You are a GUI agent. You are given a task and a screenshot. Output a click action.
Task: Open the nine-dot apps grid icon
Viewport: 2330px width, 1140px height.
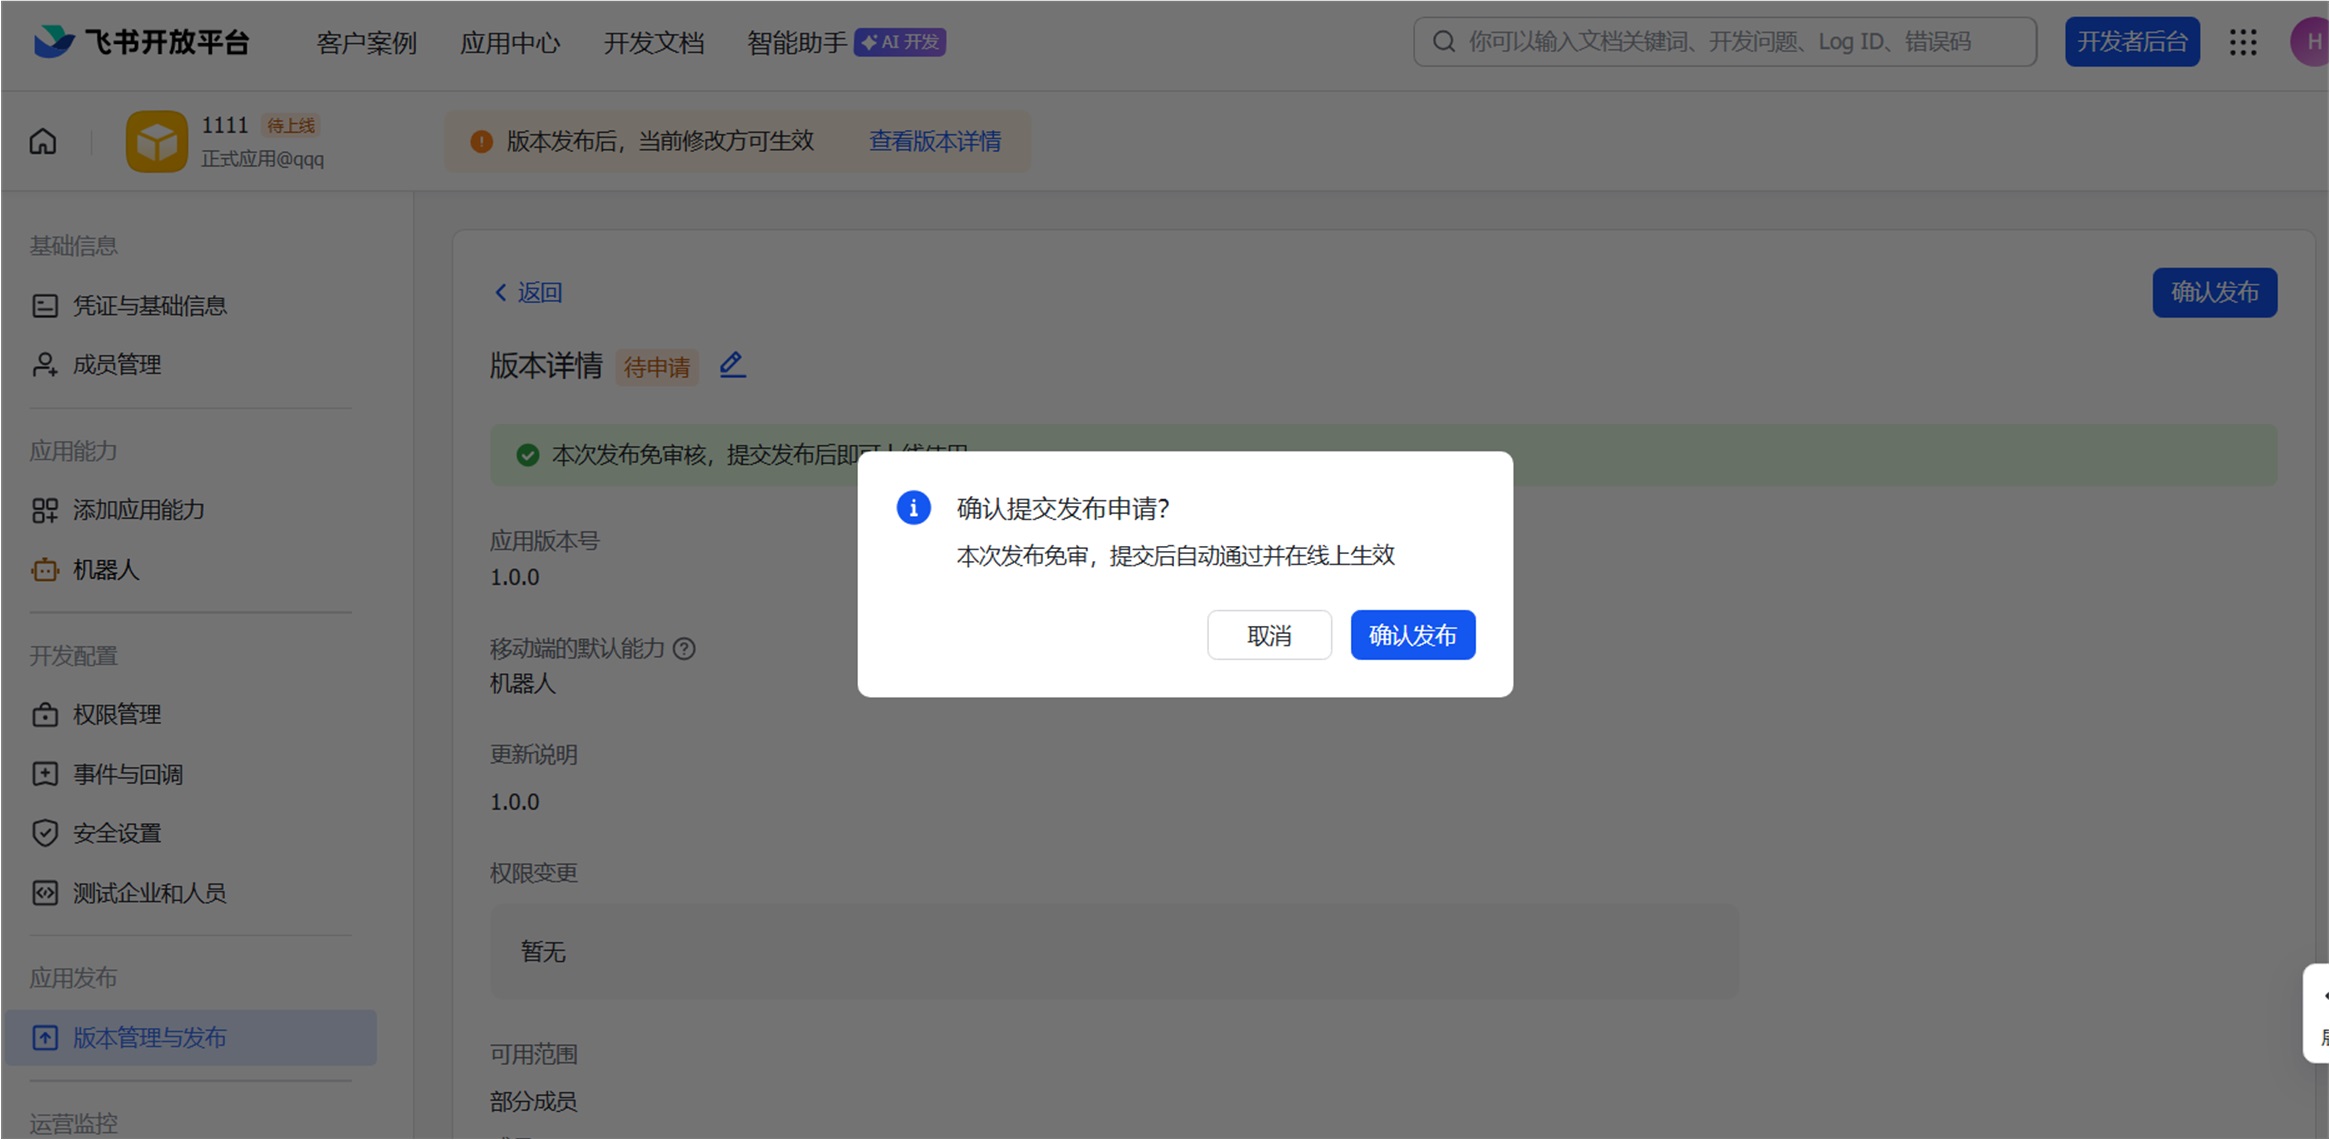[2243, 42]
